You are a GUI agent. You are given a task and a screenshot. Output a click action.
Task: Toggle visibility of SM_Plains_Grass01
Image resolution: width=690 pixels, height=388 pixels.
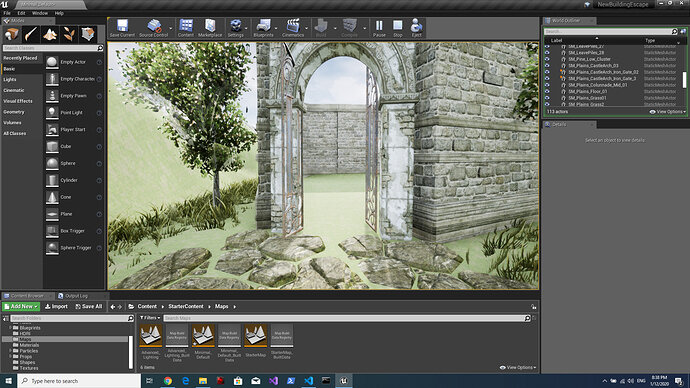coord(547,98)
